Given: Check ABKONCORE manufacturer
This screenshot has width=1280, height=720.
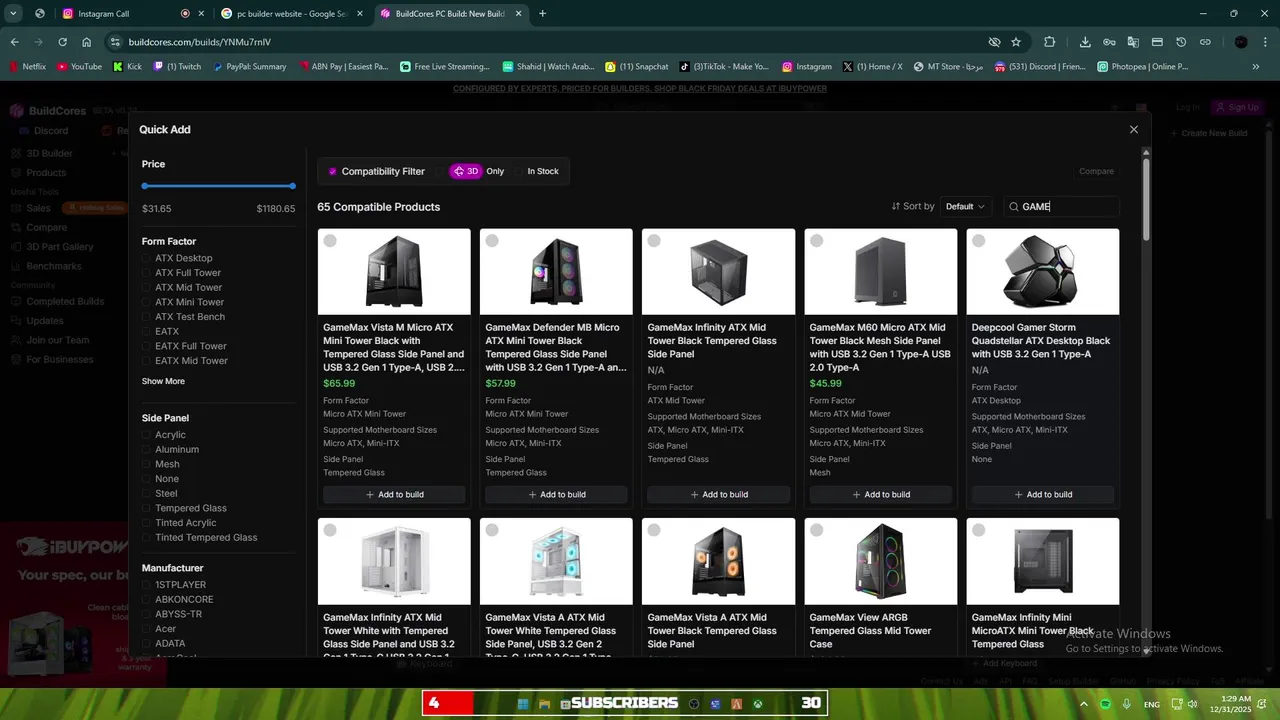Looking at the screenshot, I should tap(147, 600).
